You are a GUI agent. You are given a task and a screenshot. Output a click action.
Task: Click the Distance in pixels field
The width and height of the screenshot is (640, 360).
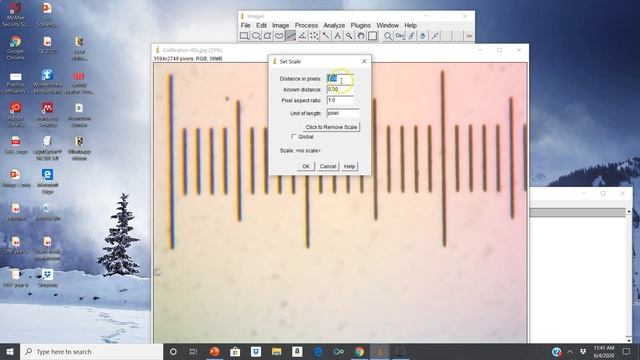point(340,78)
